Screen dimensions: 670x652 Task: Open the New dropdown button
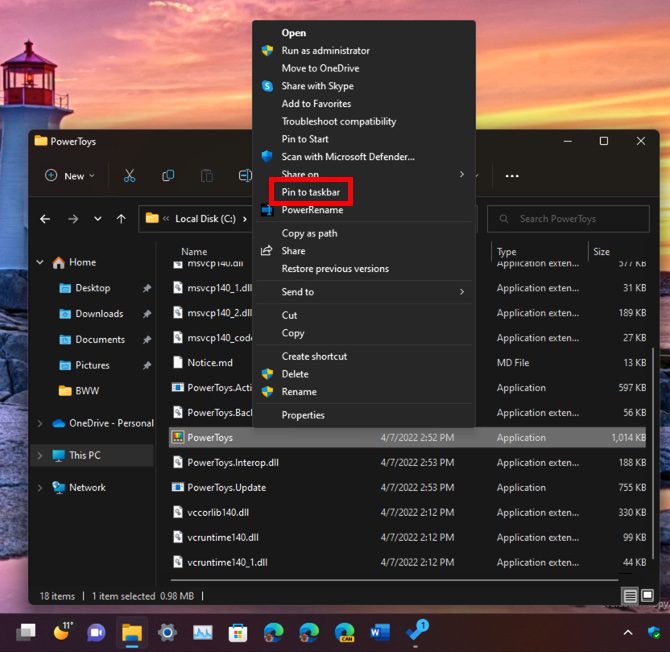coord(70,176)
